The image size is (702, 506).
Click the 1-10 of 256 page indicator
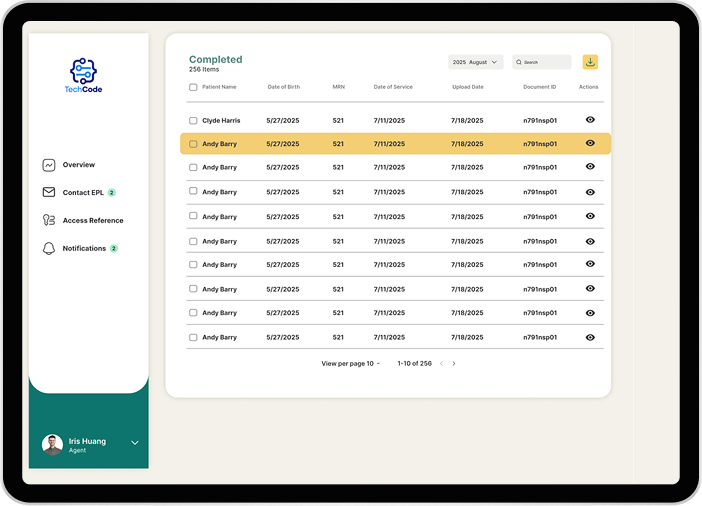click(415, 364)
